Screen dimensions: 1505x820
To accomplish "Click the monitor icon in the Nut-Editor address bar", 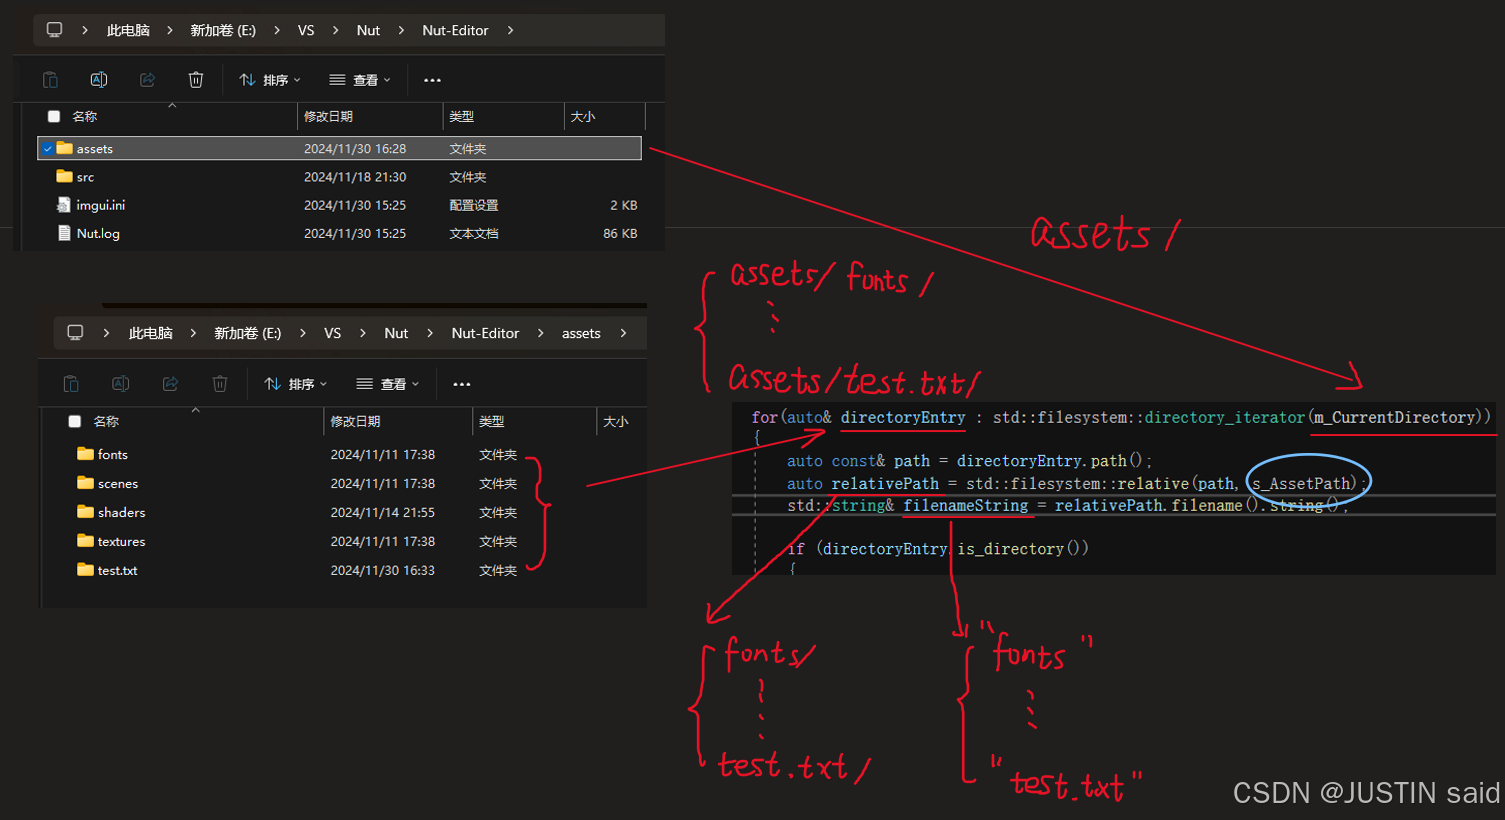I will (54, 30).
